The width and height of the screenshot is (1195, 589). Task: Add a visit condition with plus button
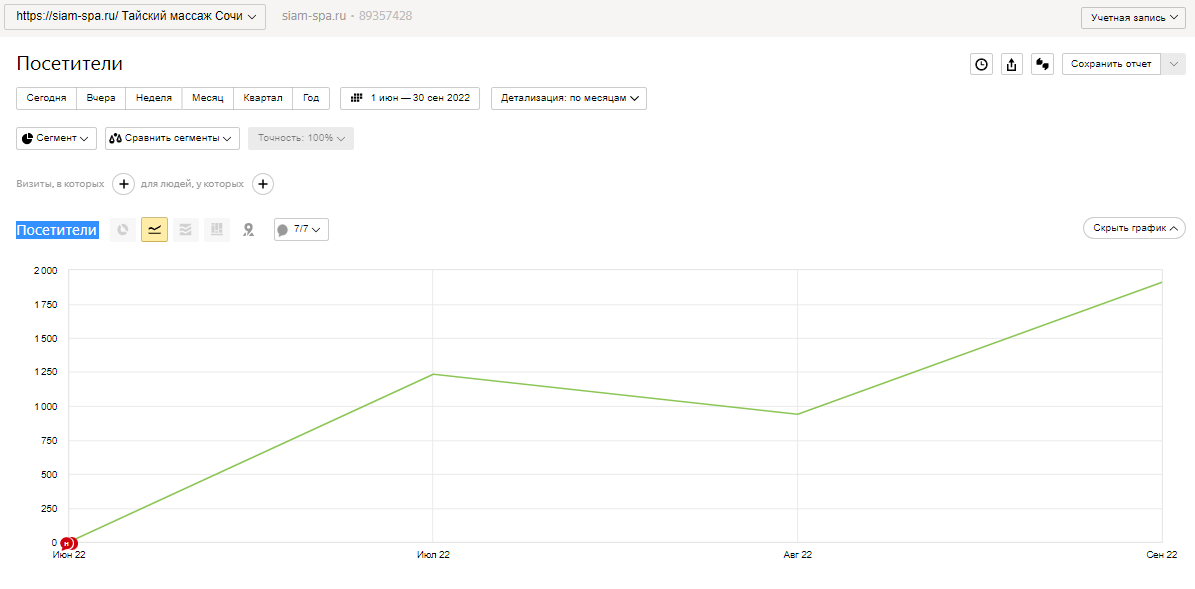(x=123, y=184)
